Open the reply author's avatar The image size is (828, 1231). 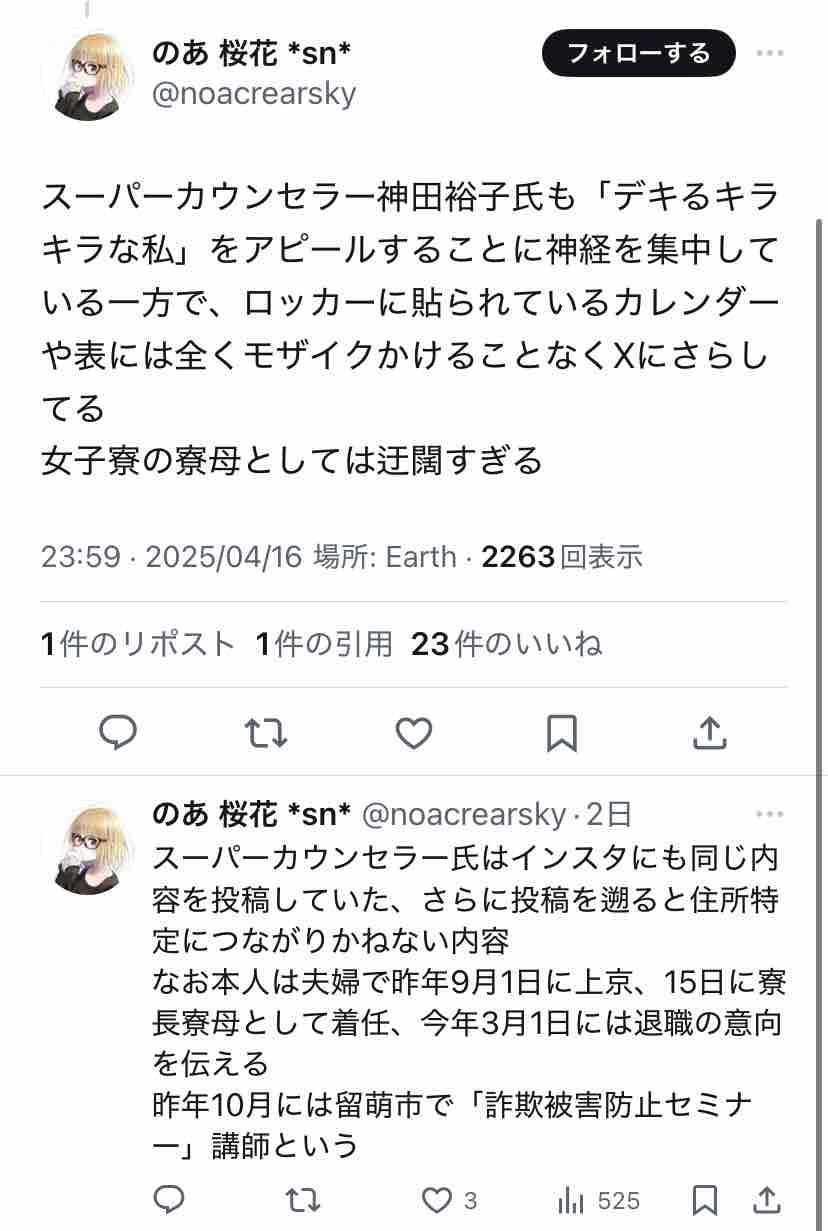click(87, 848)
